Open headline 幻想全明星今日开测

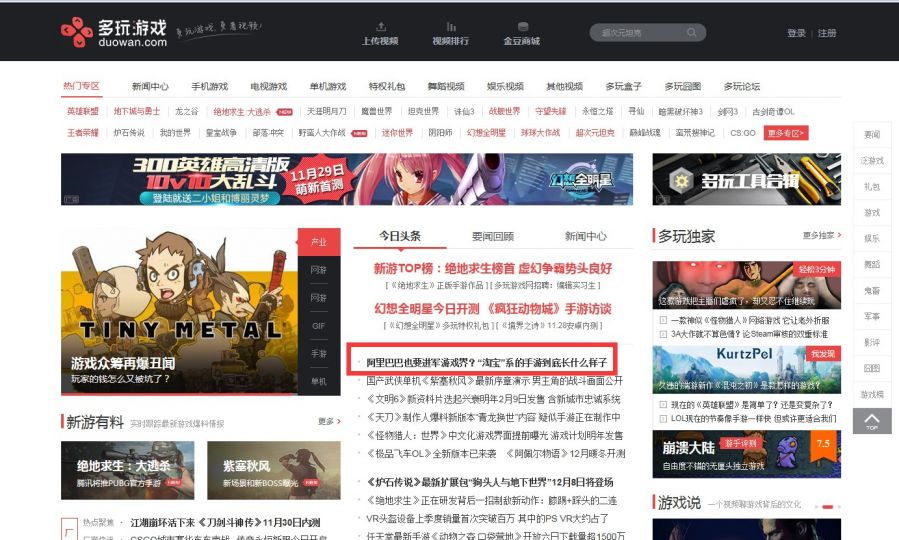pyautogui.click(x=493, y=309)
